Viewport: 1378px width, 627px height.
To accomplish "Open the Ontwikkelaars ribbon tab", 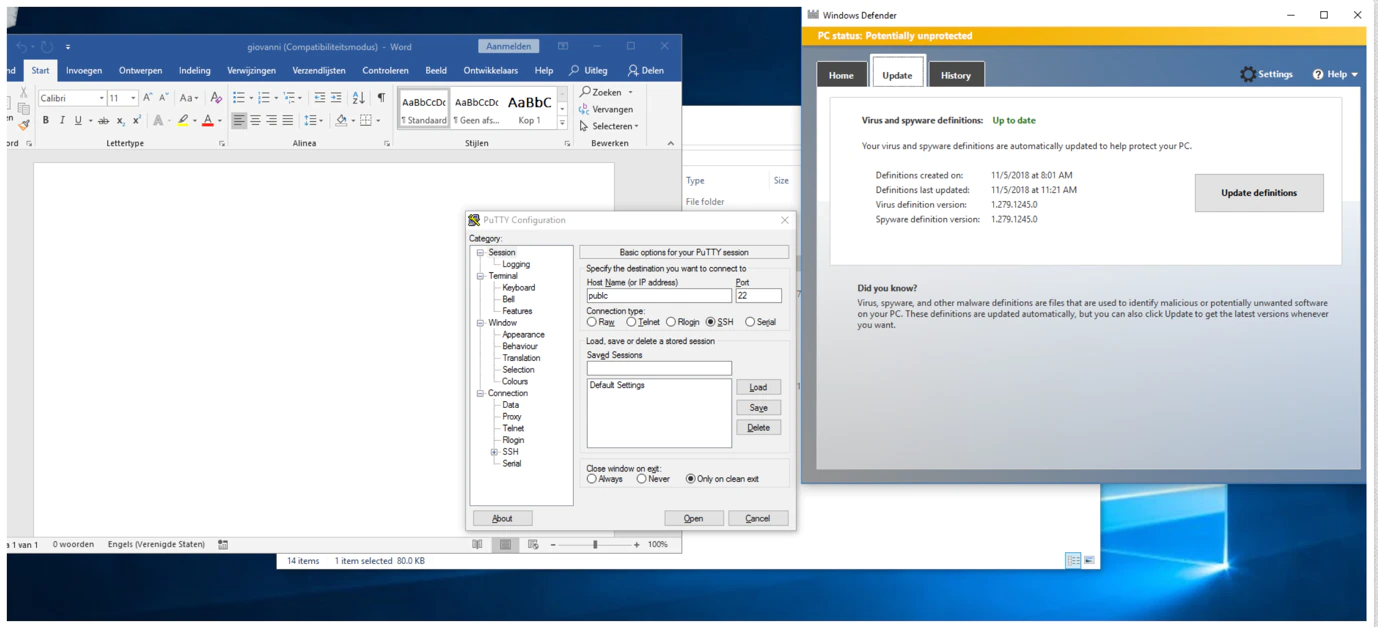I will tap(490, 71).
